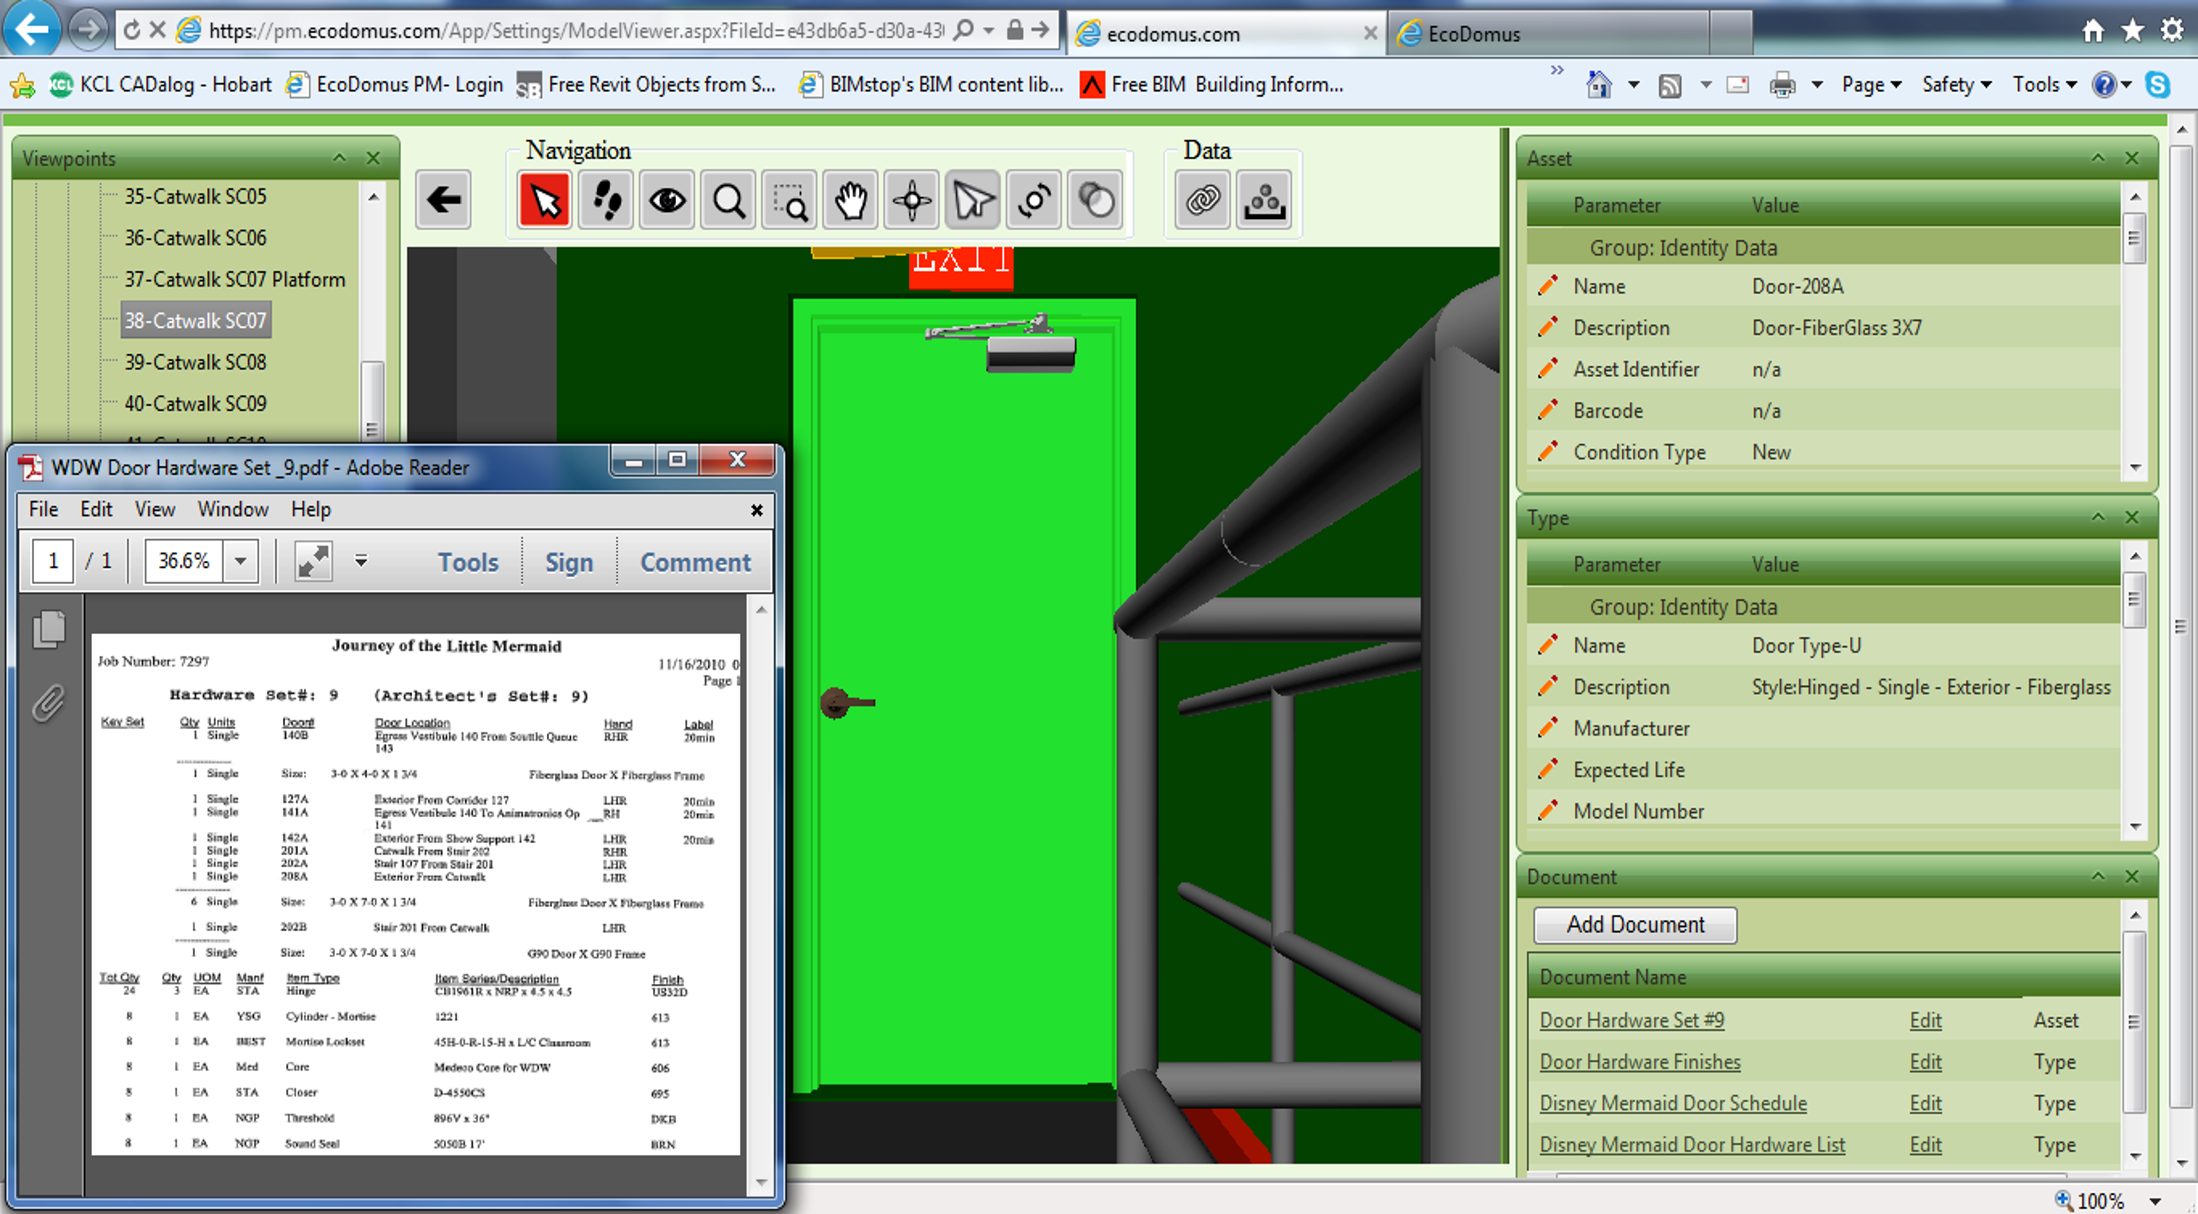
Task: Click the eye Look Around tool
Action: [667, 201]
